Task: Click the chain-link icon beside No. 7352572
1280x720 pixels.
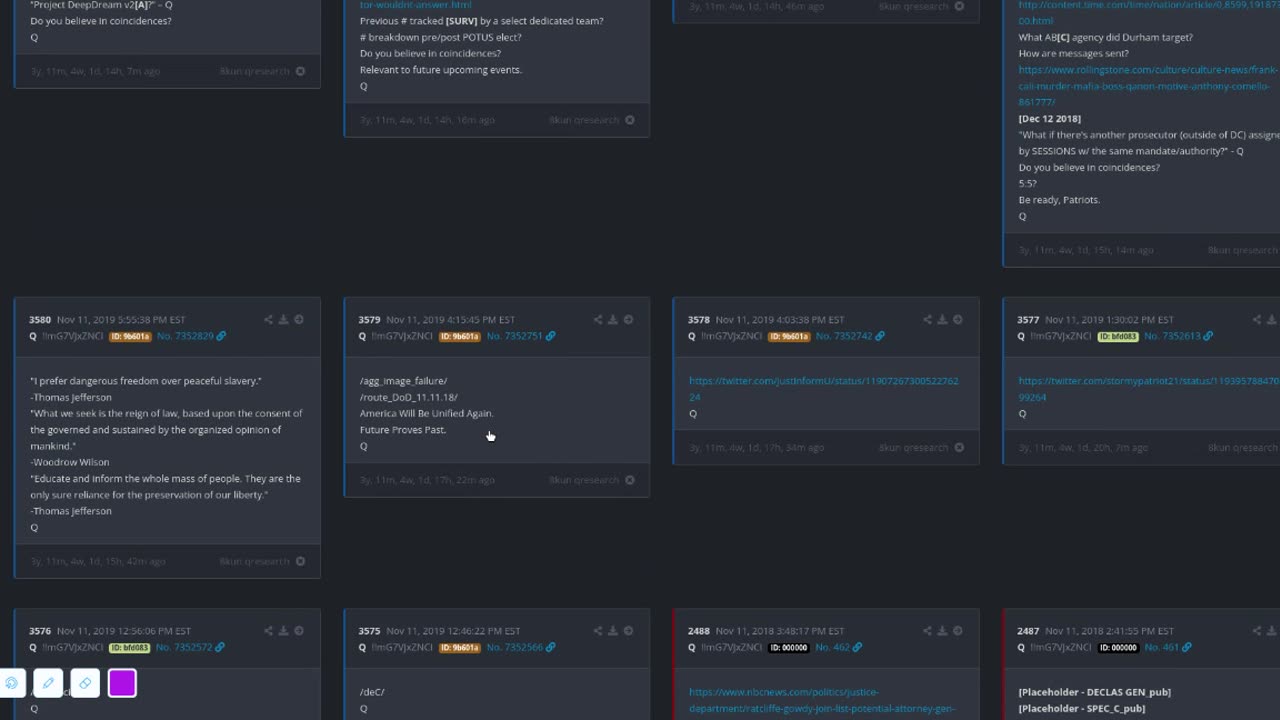Action: [x=221, y=647]
